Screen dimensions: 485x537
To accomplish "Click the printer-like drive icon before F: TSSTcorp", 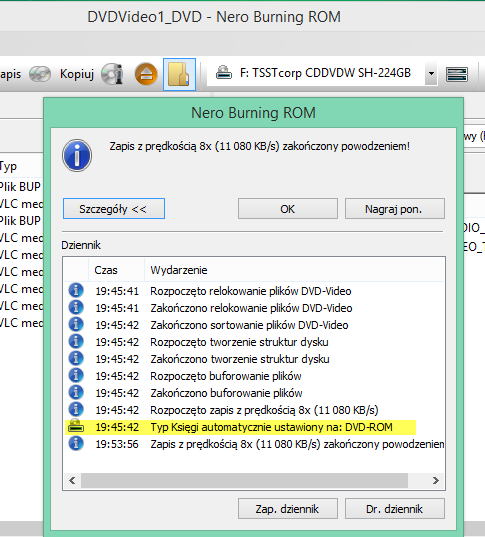I will click(224, 73).
